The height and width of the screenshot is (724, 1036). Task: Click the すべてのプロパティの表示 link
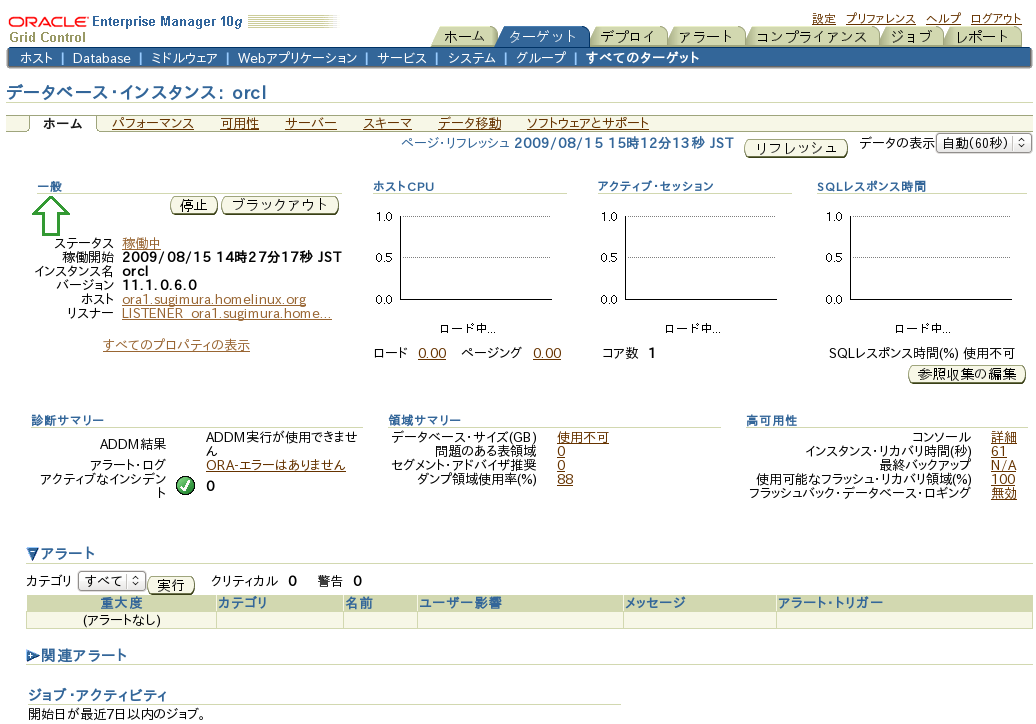176,345
